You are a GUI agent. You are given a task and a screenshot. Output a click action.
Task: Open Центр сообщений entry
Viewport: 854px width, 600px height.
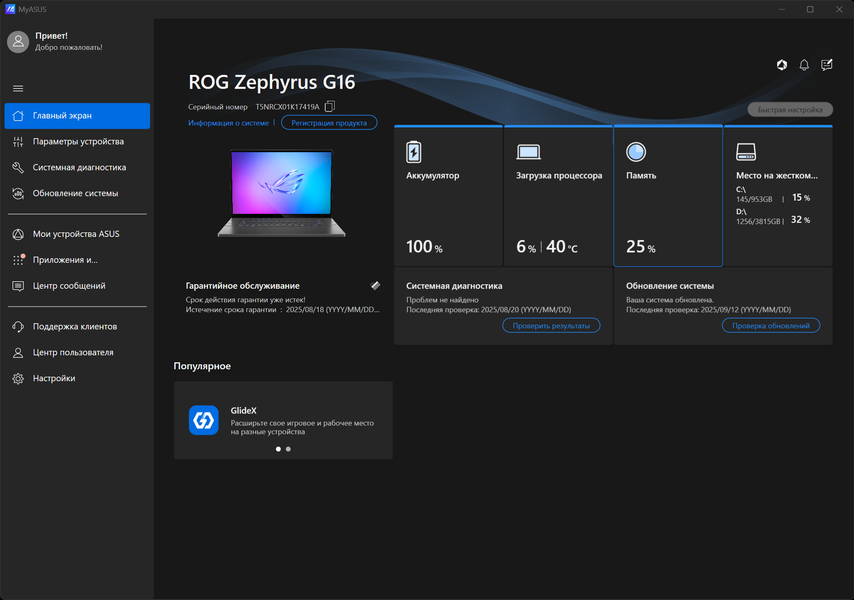77,286
